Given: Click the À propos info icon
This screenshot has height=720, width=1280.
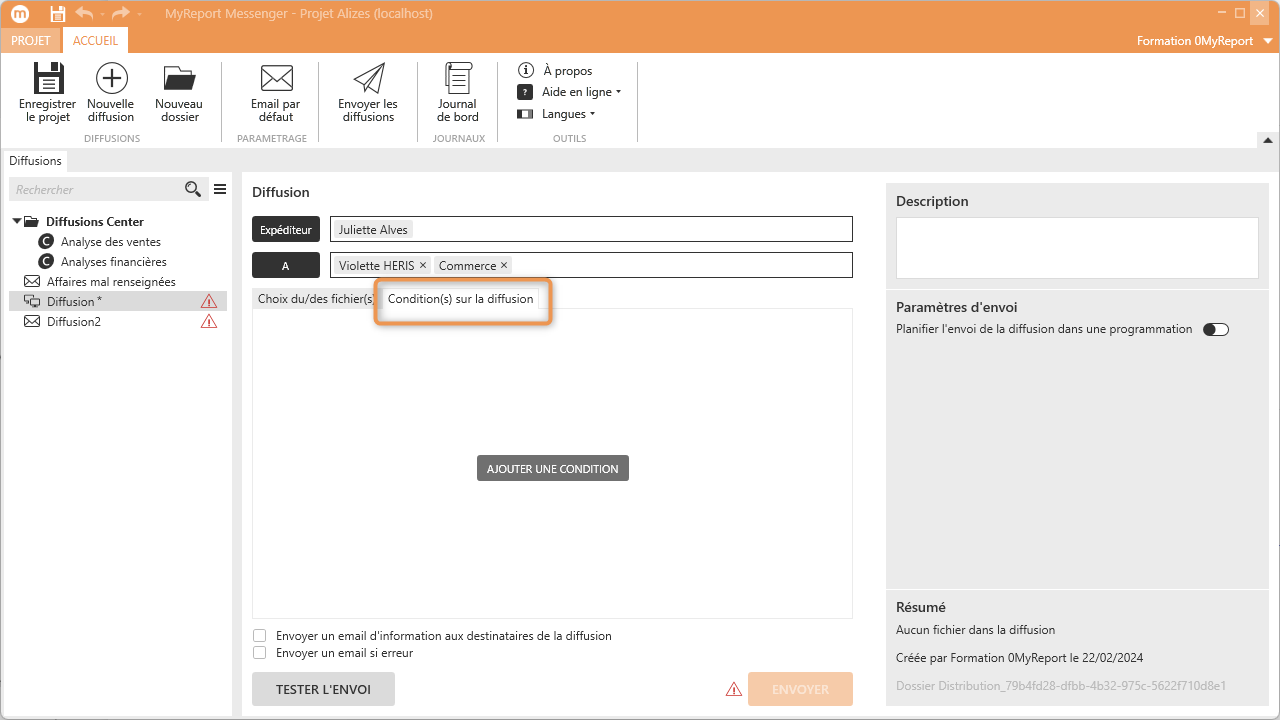Looking at the screenshot, I should click(x=525, y=70).
